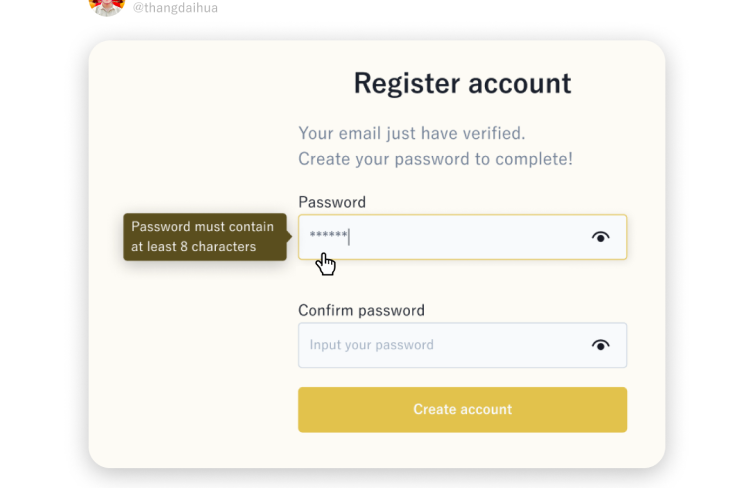Click the @thangdaihua username handle
Viewport: 755px width, 488px height.
coord(175,8)
